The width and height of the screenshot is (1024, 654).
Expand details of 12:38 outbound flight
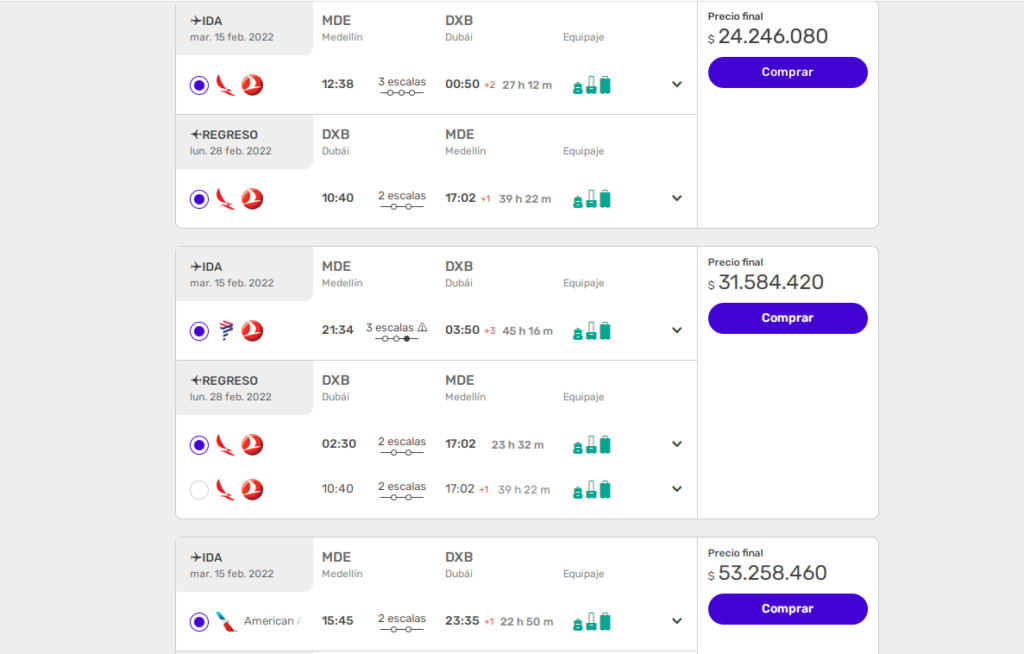pyautogui.click(x=677, y=84)
